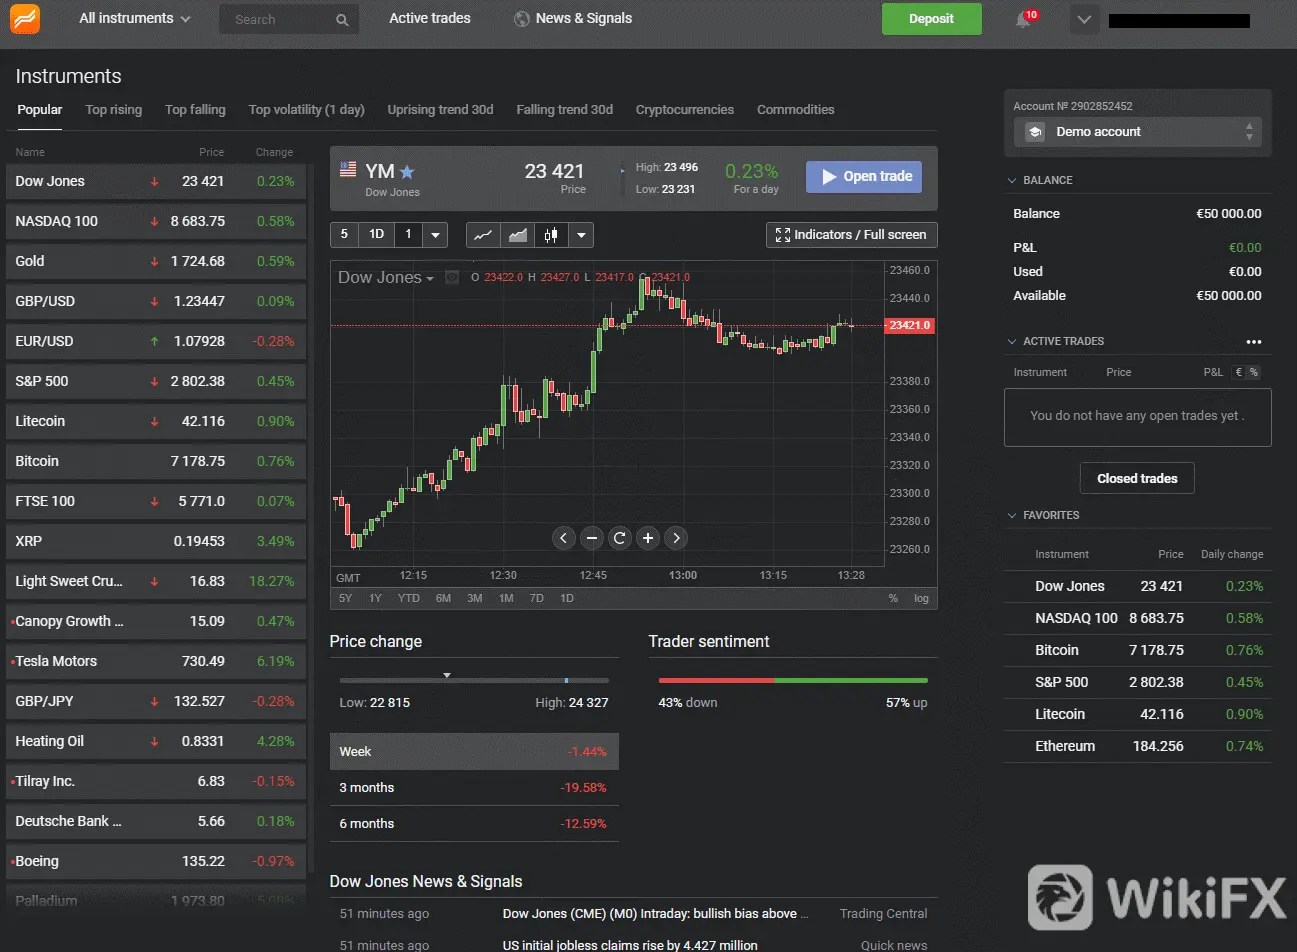Select the candlestick chart type icon
The image size is (1297, 952).
tap(551, 235)
